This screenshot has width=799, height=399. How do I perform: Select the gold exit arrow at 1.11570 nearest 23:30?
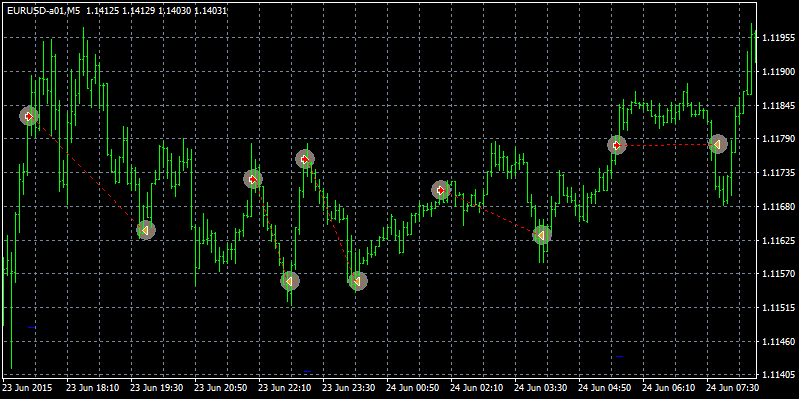click(358, 281)
